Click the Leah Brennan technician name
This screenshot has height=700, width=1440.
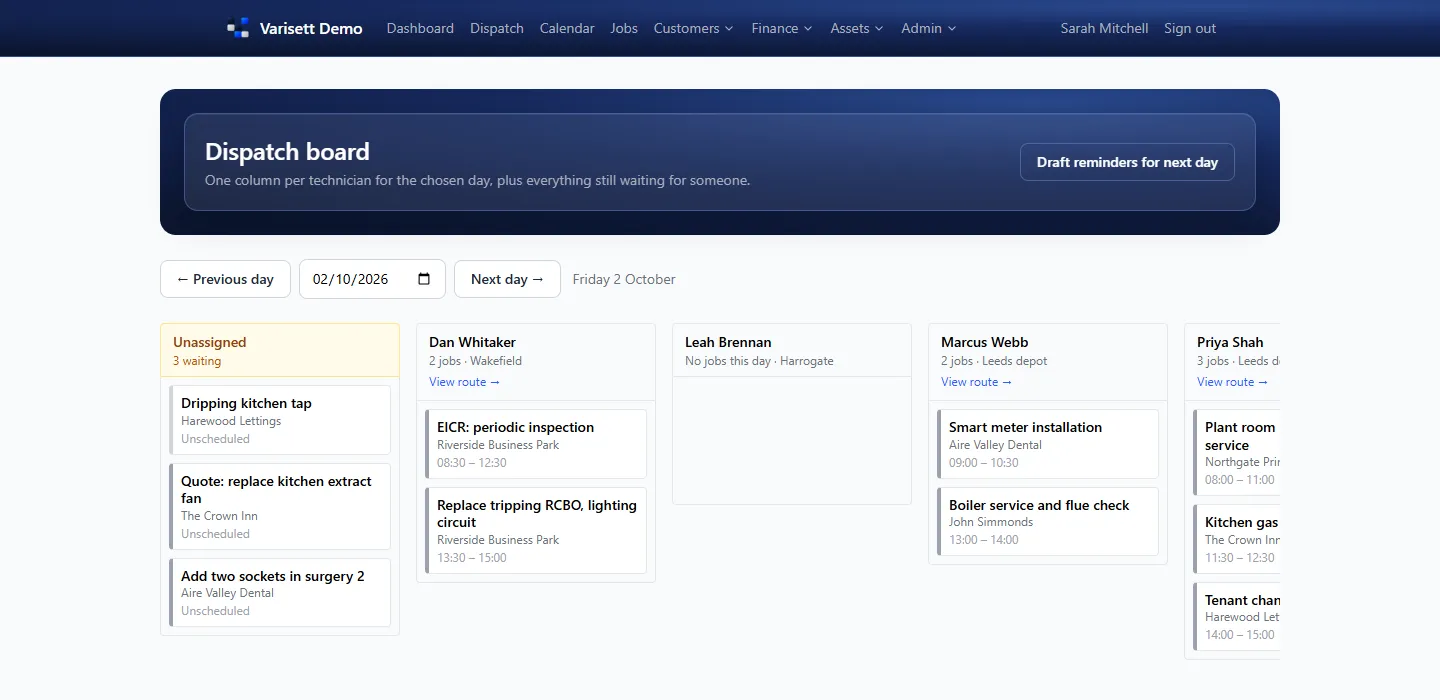click(728, 342)
